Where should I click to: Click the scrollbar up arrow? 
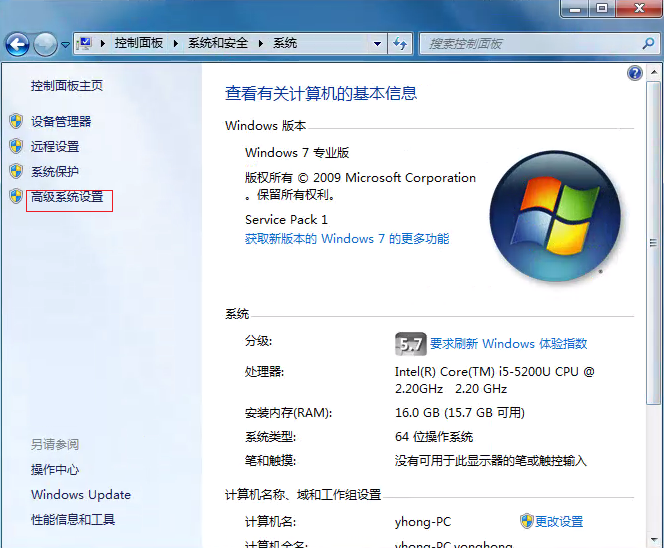coord(654,72)
